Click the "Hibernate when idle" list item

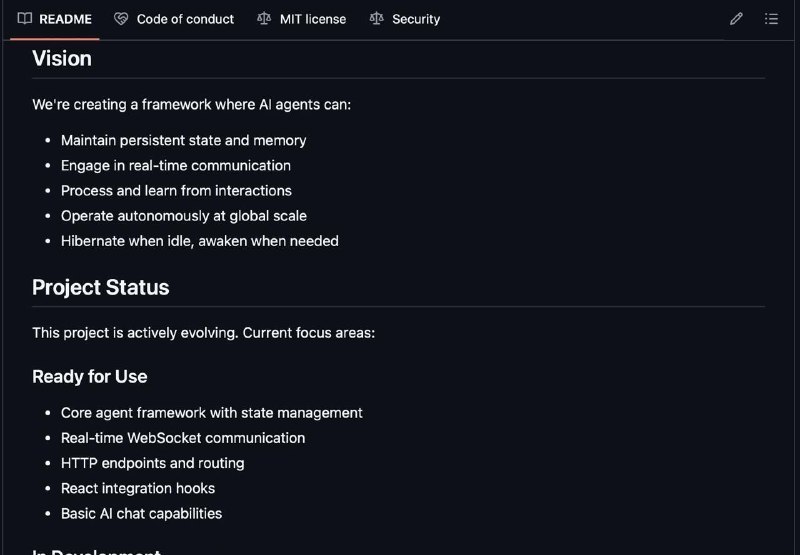(x=199, y=241)
